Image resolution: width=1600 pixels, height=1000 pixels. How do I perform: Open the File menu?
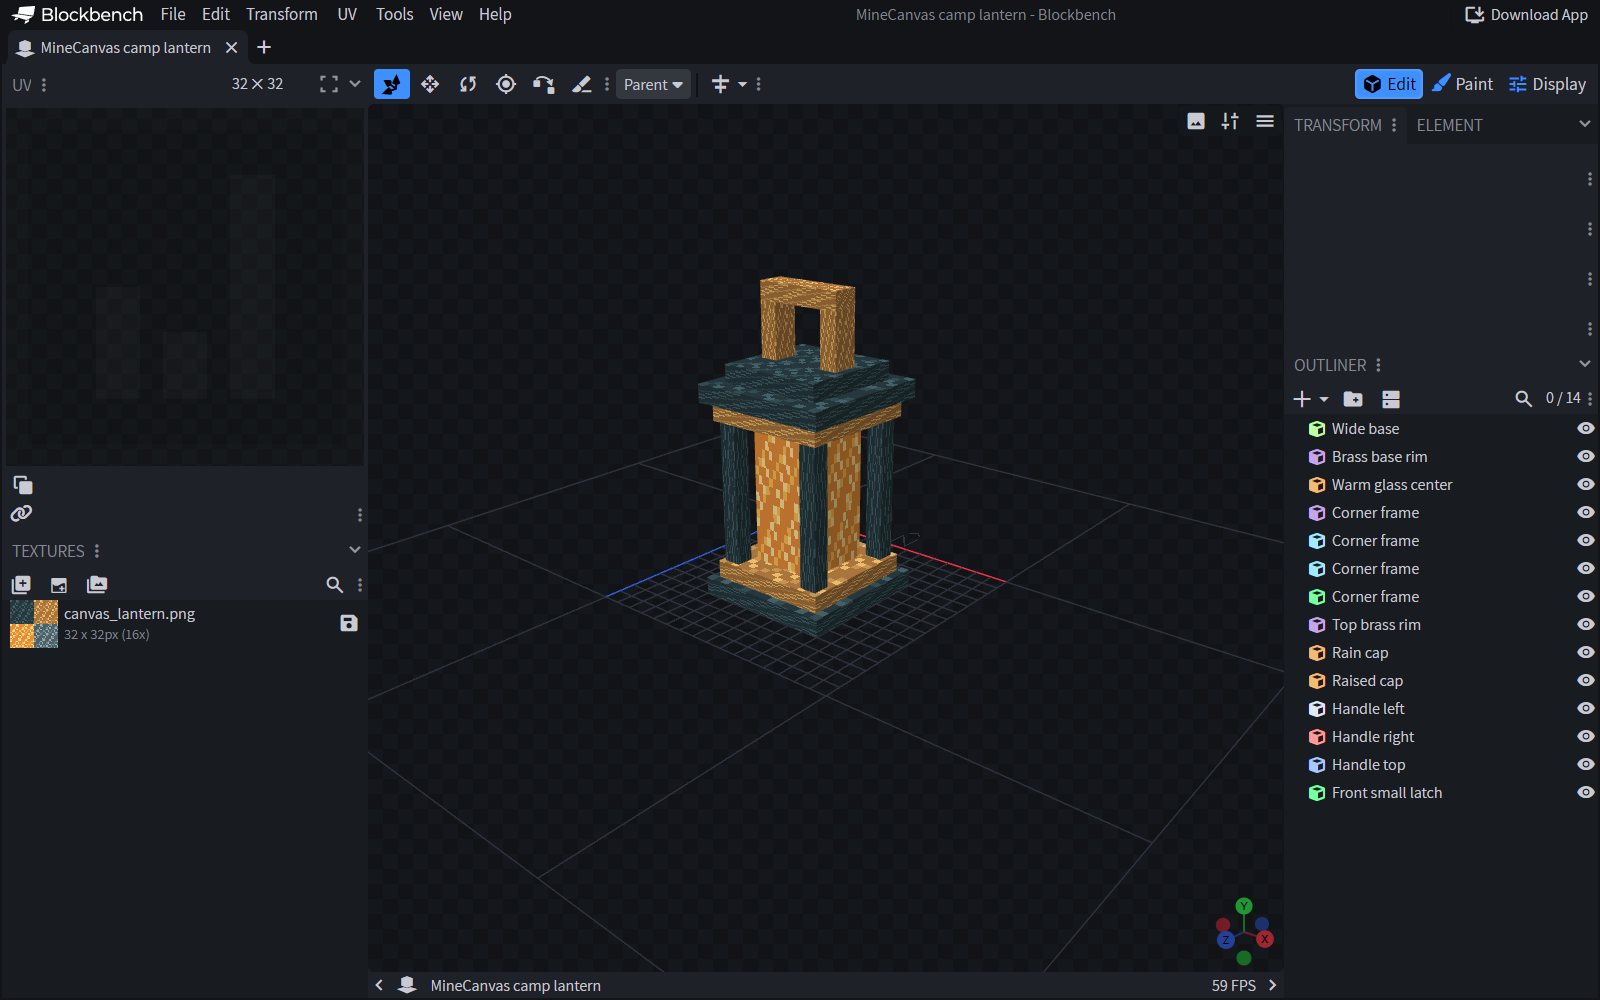point(173,14)
